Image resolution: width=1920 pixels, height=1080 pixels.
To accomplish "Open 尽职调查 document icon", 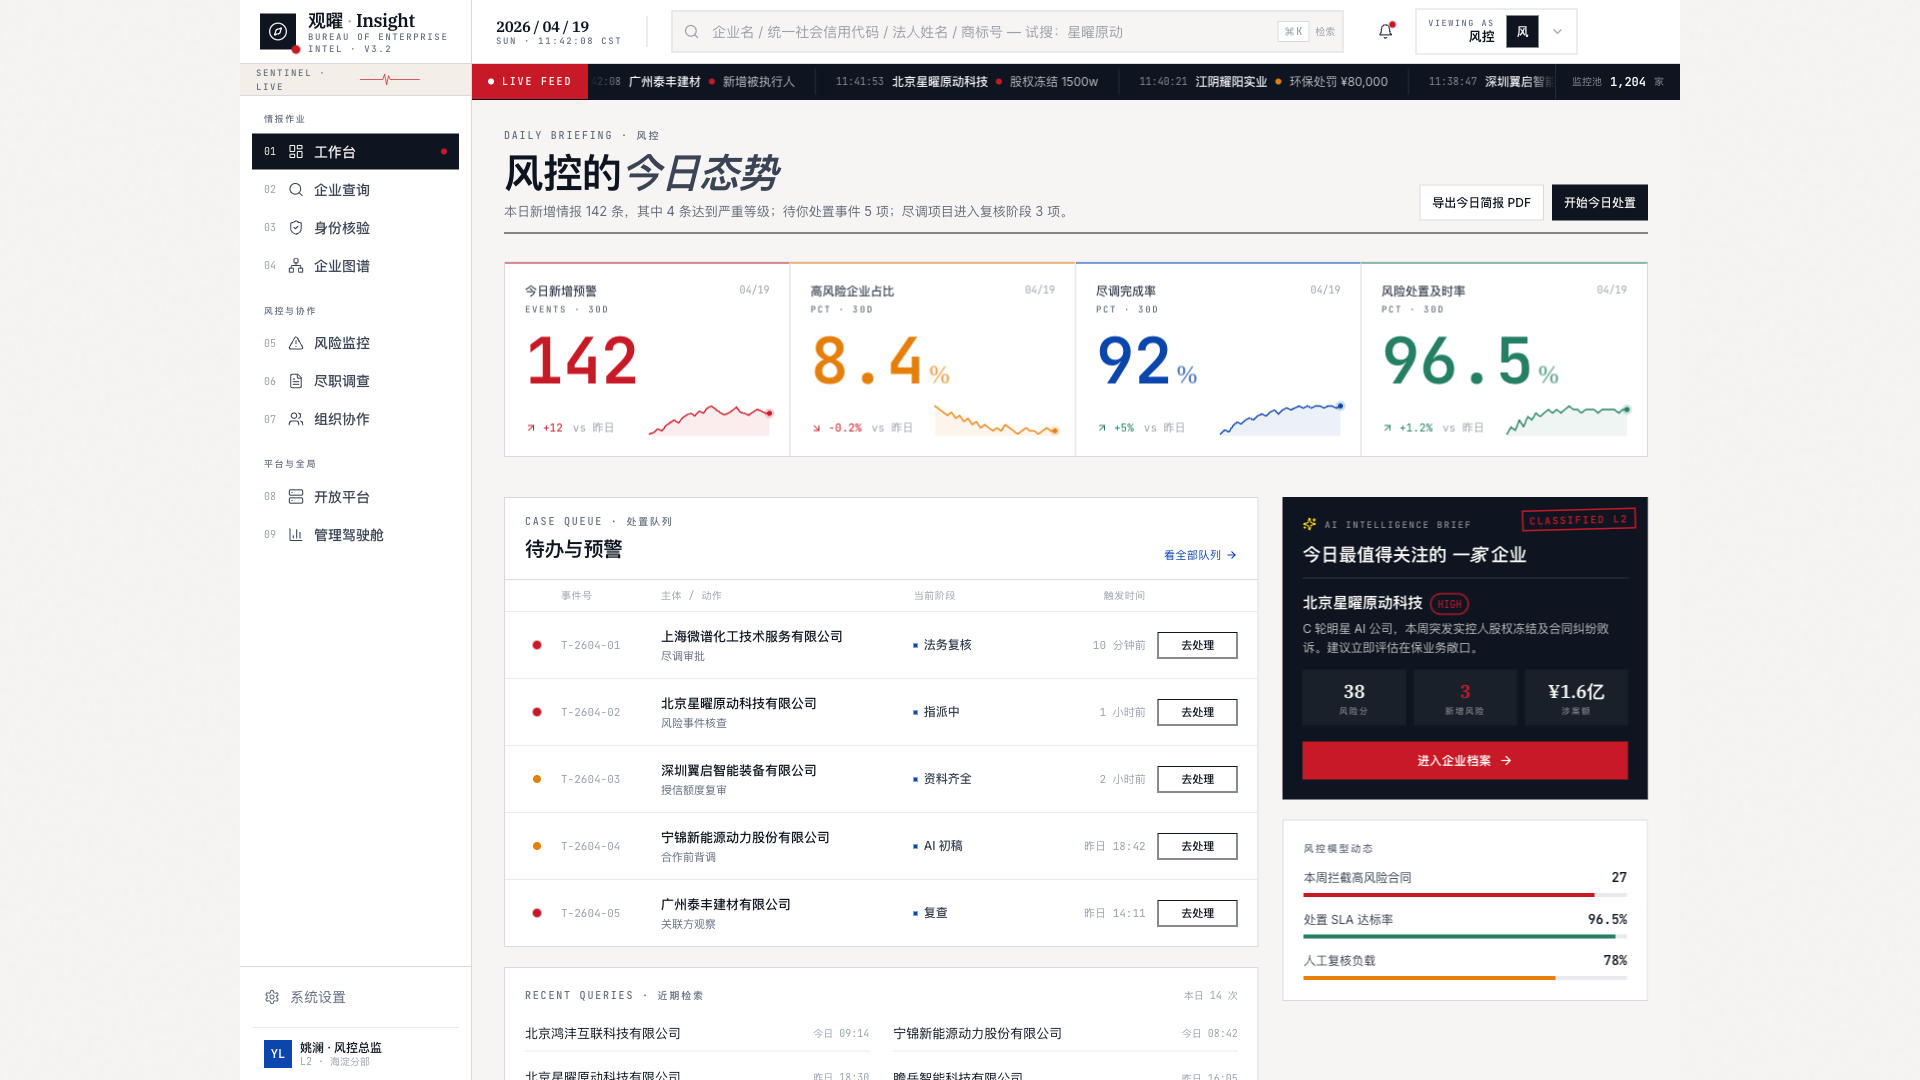I will pos(295,381).
